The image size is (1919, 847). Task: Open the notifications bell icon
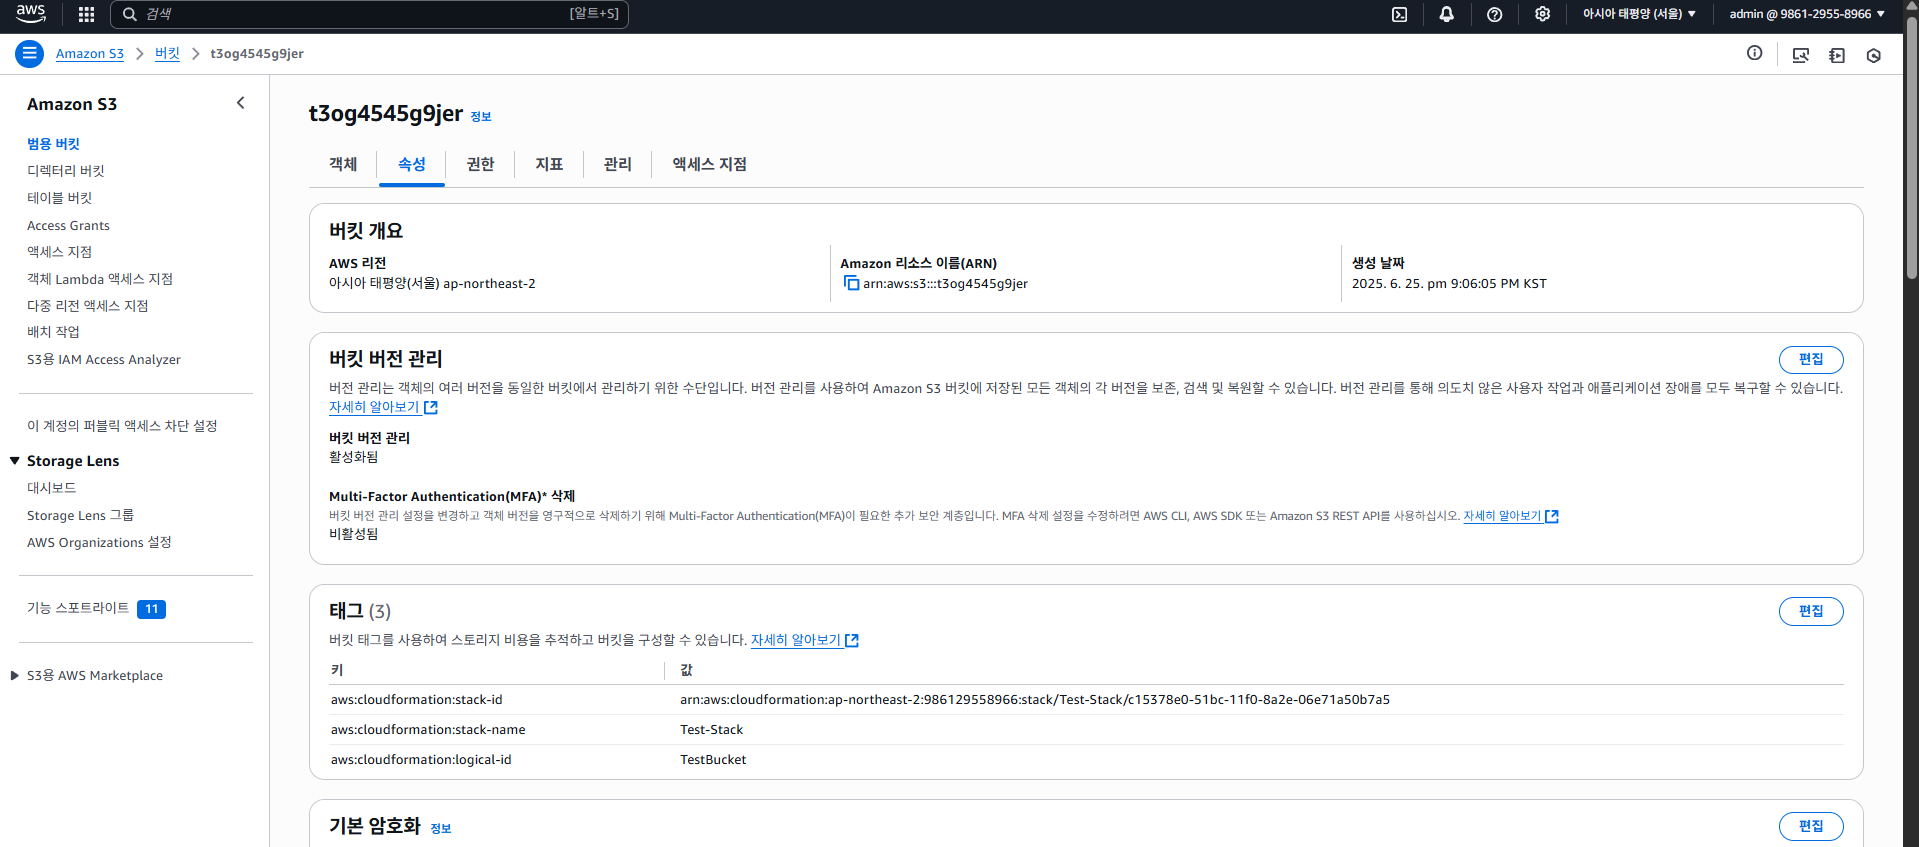pos(1446,14)
